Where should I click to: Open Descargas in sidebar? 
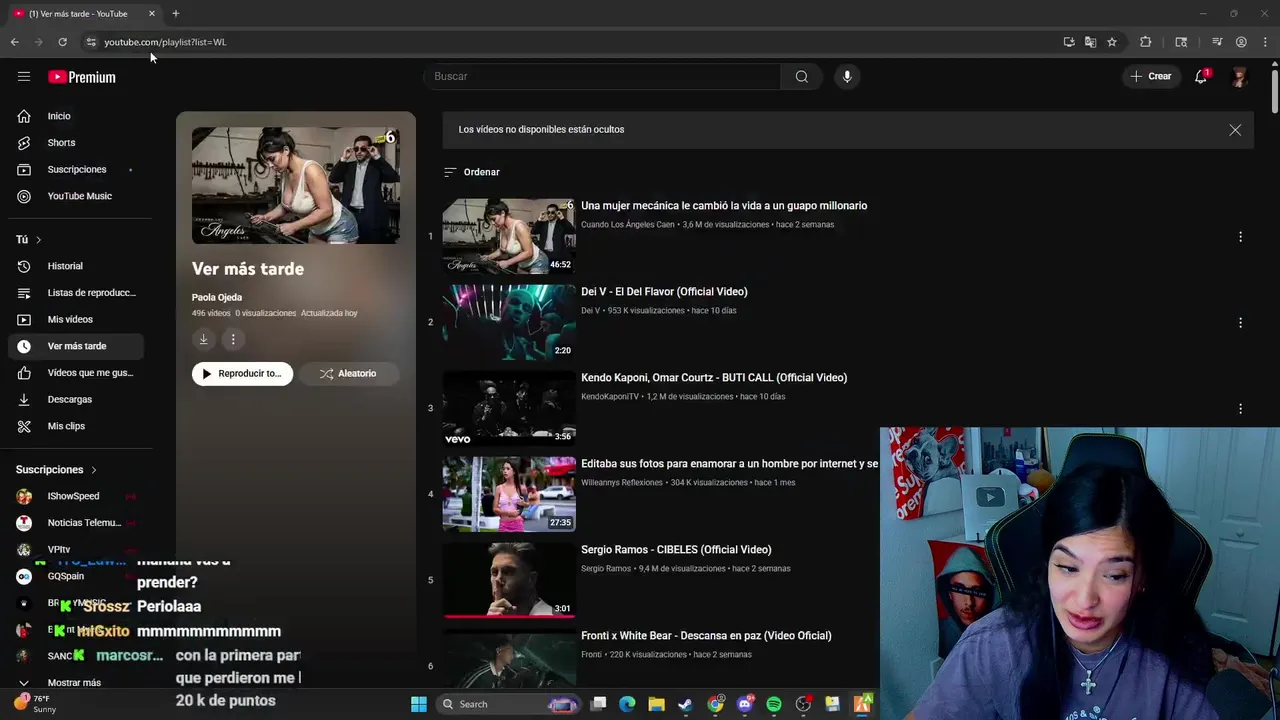click(x=76, y=399)
